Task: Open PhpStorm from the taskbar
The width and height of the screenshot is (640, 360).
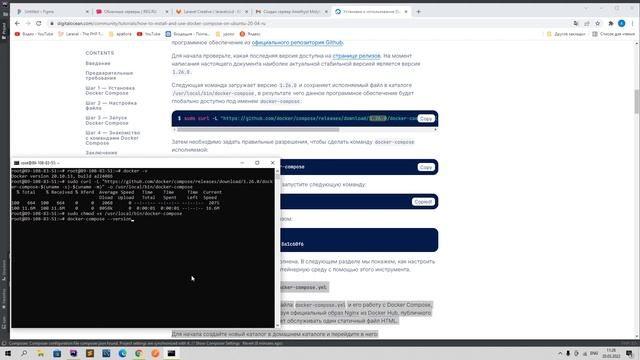Action: pos(73,353)
